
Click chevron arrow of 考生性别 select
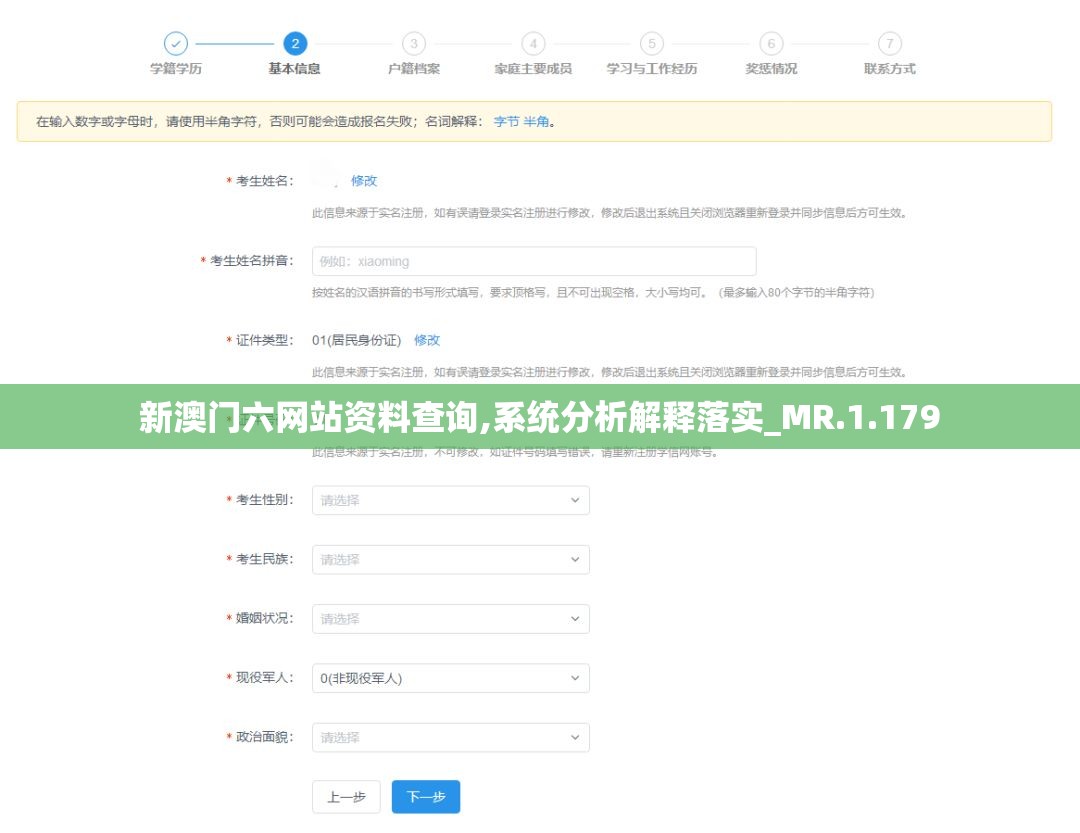tap(574, 500)
